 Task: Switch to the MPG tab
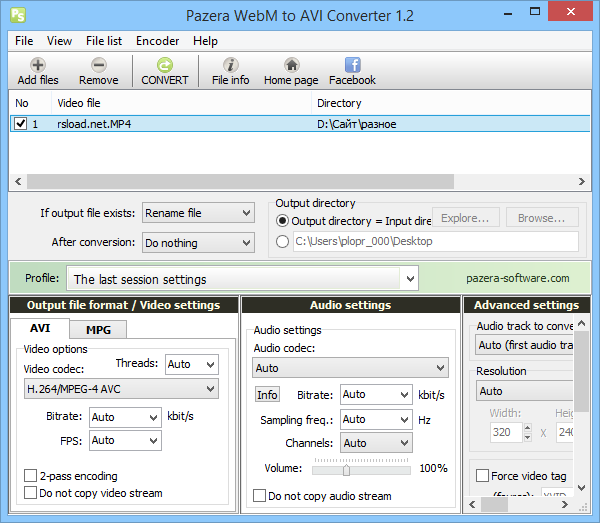[x=98, y=330]
